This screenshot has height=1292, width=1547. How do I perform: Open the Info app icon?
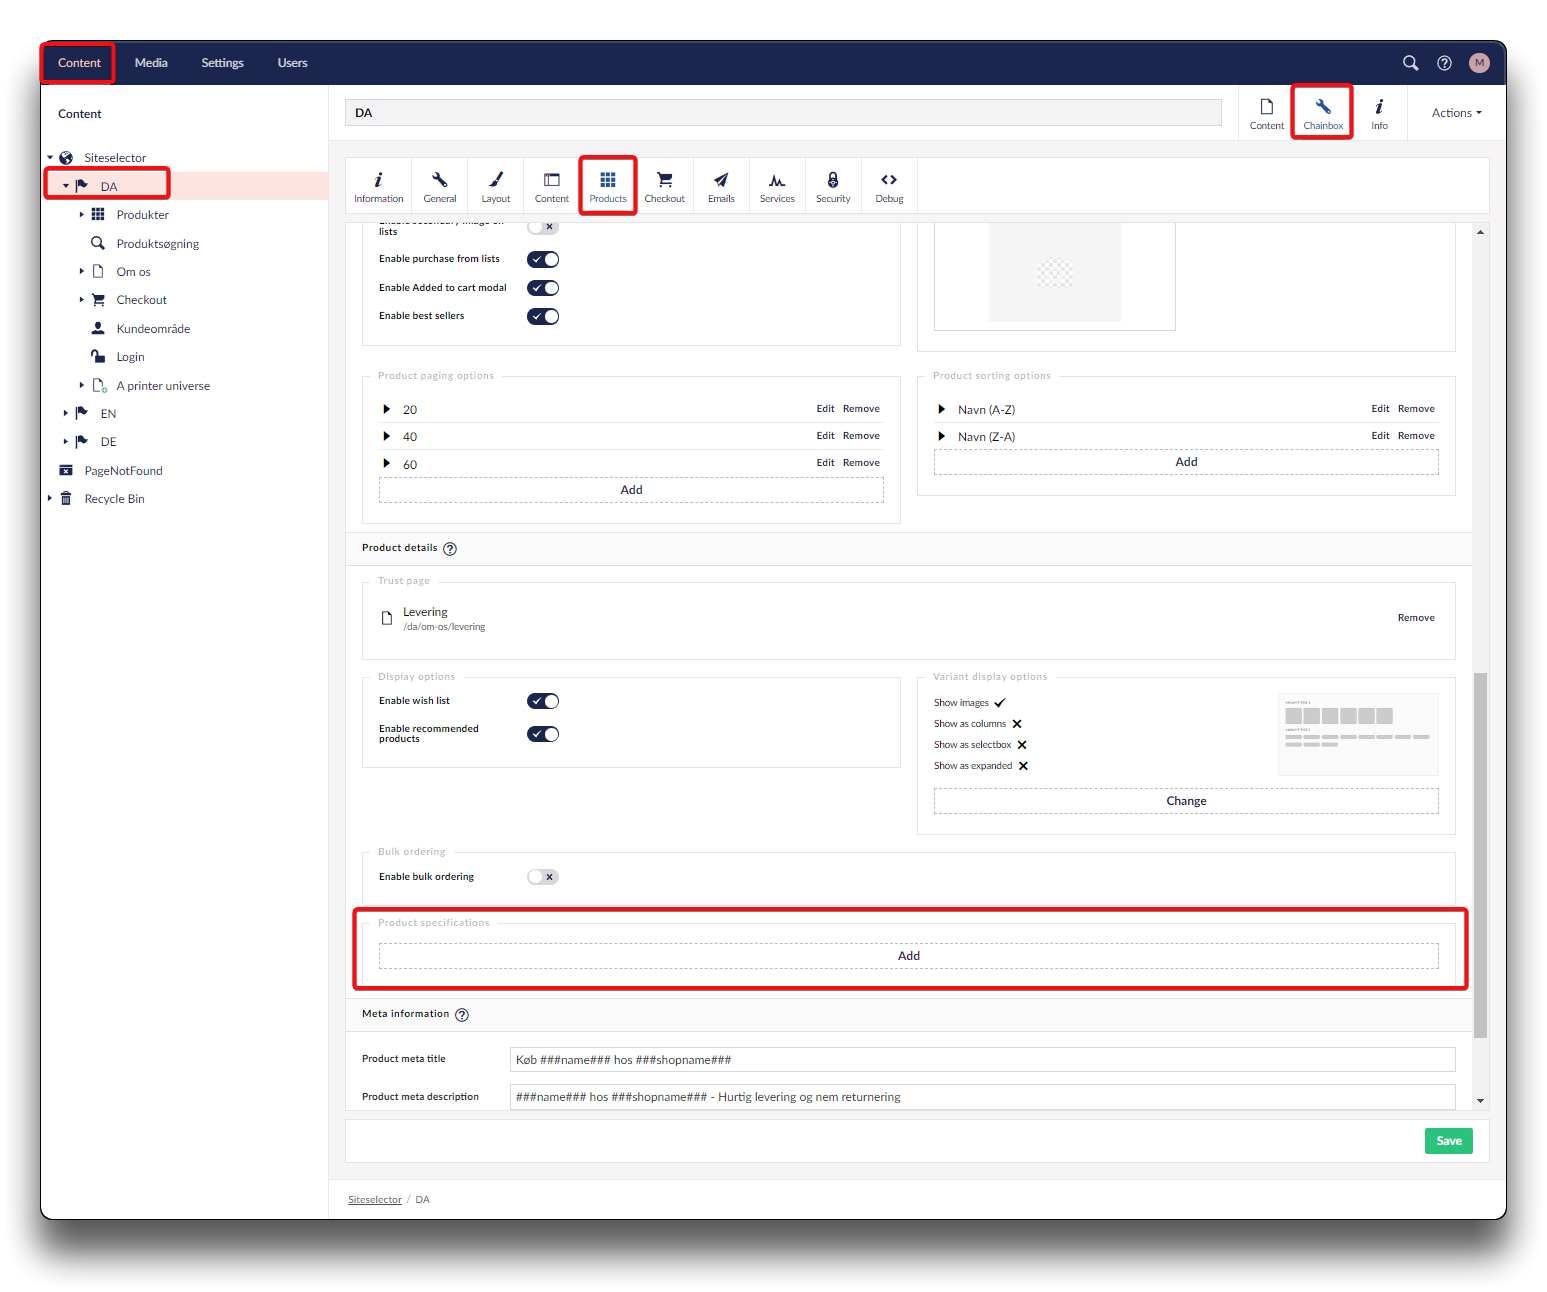(x=1379, y=113)
